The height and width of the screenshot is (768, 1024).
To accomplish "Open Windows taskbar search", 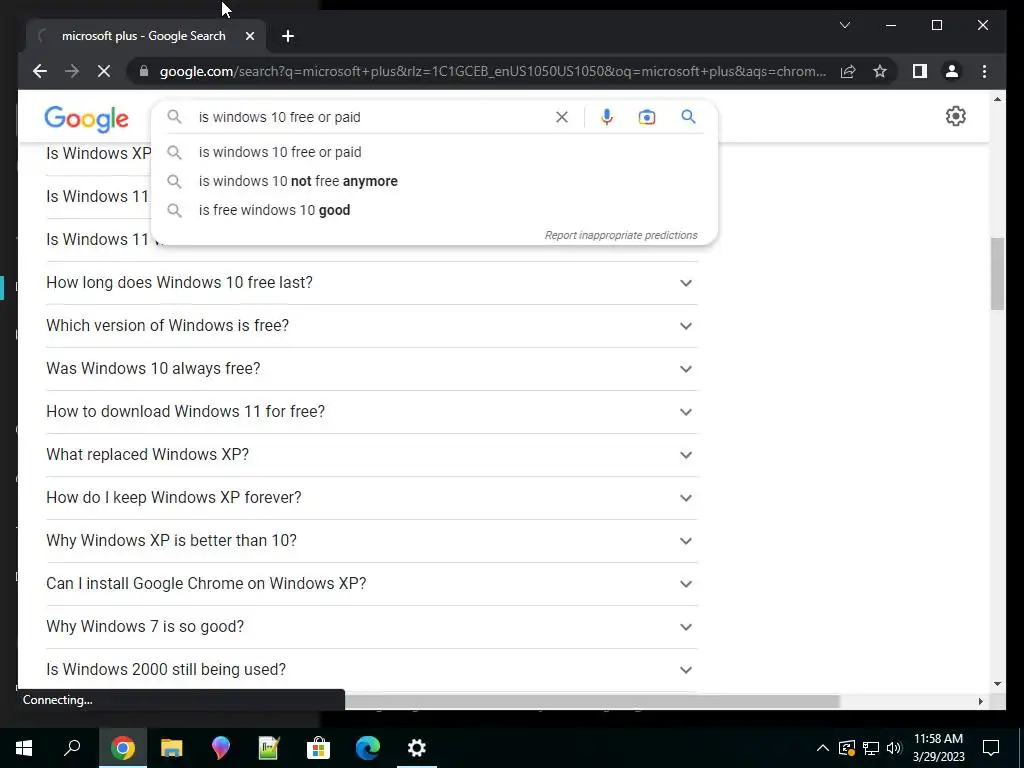I will click(72, 748).
